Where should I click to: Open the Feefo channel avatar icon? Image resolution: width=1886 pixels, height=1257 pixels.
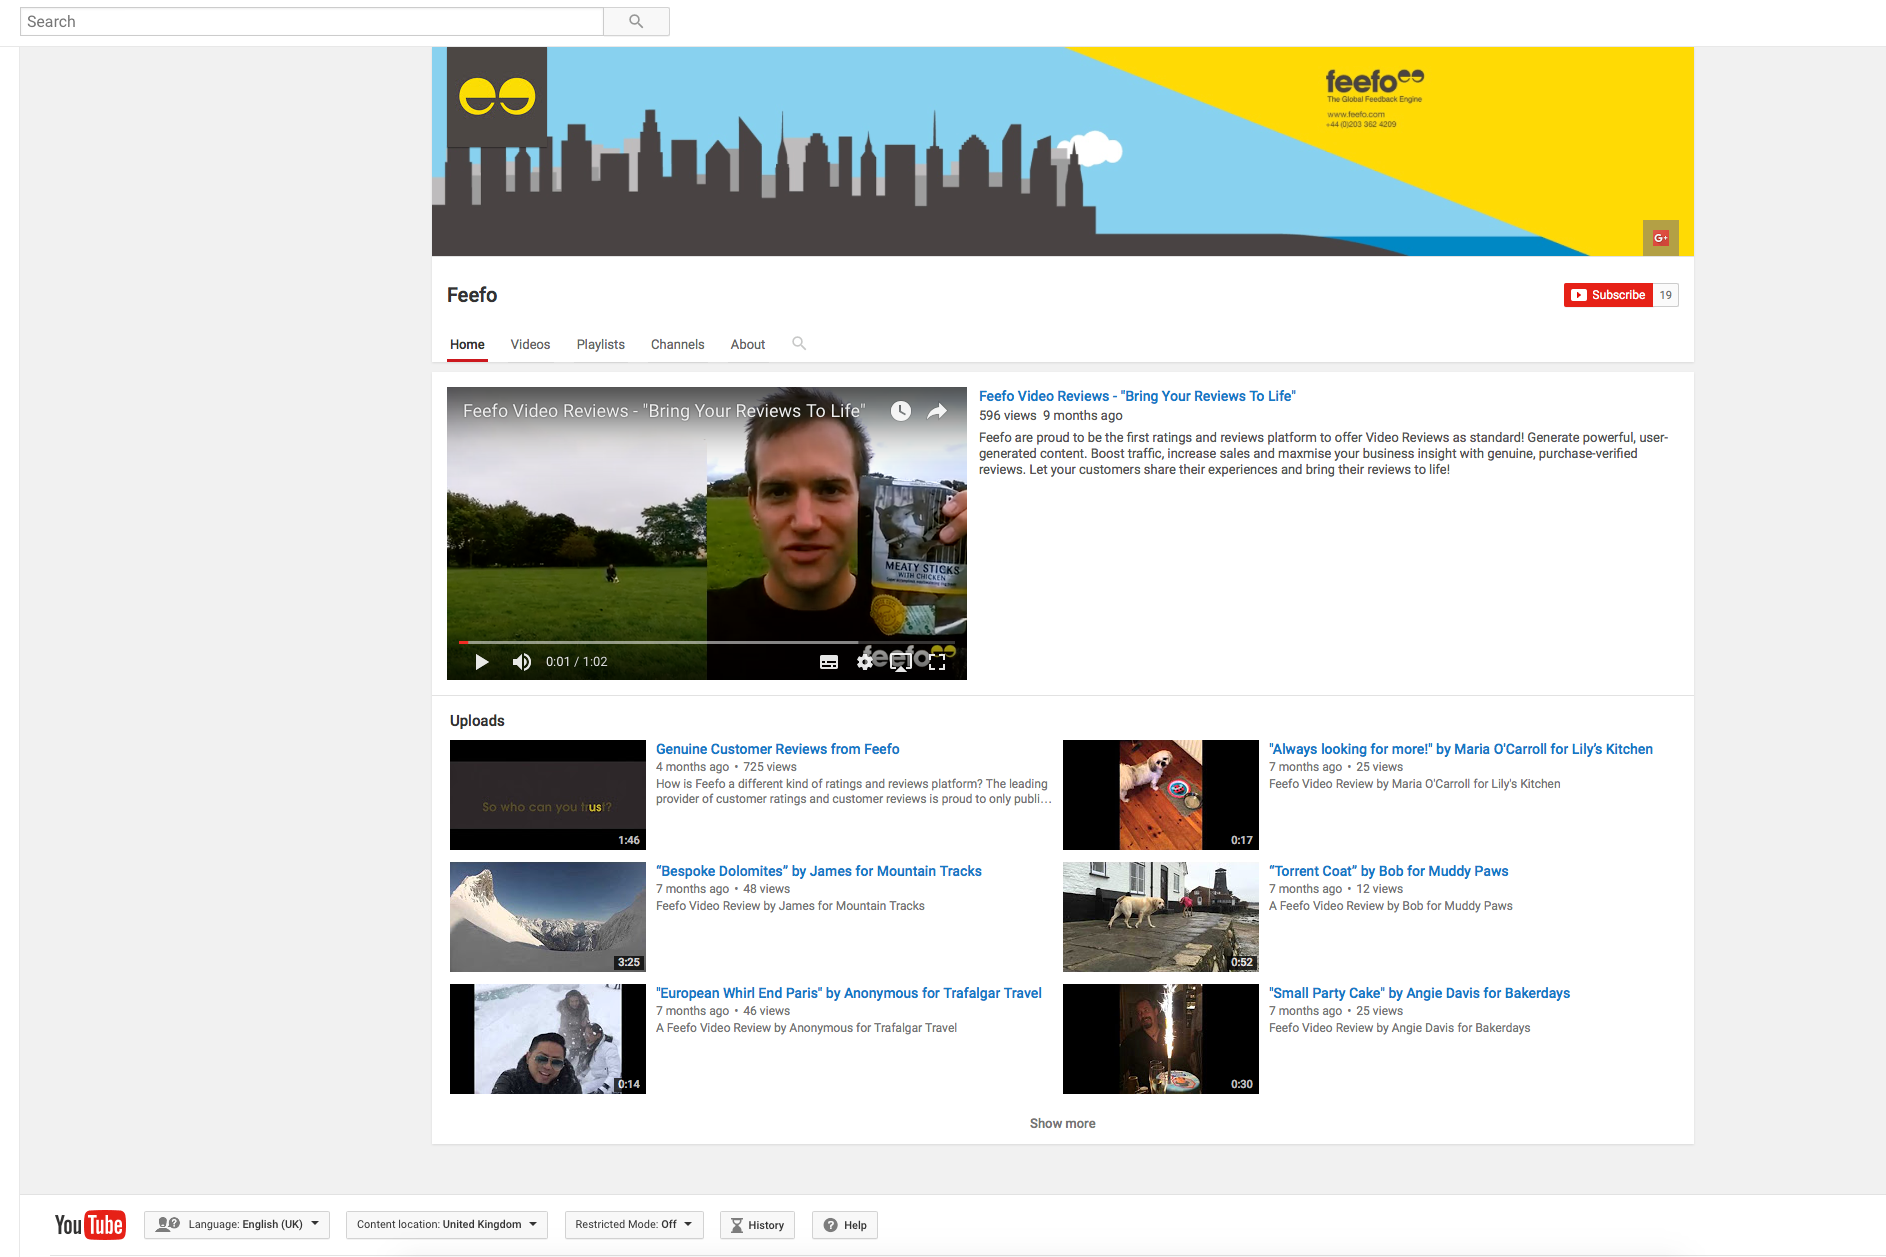tap(497, 97)
